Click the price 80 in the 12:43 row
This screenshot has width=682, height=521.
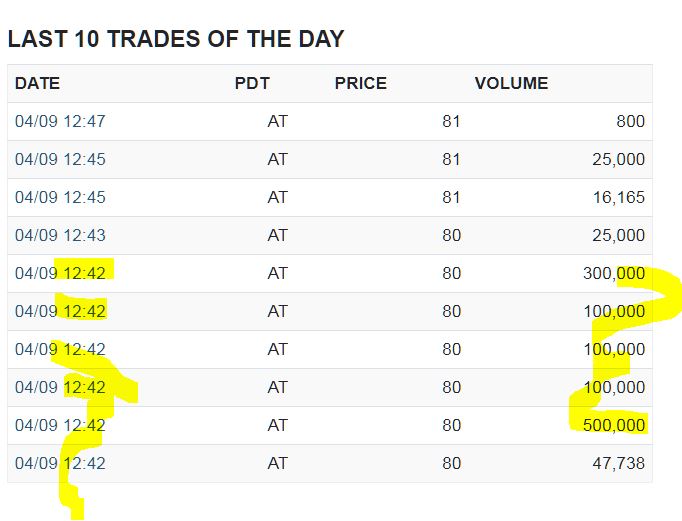[x=451, y=236]
